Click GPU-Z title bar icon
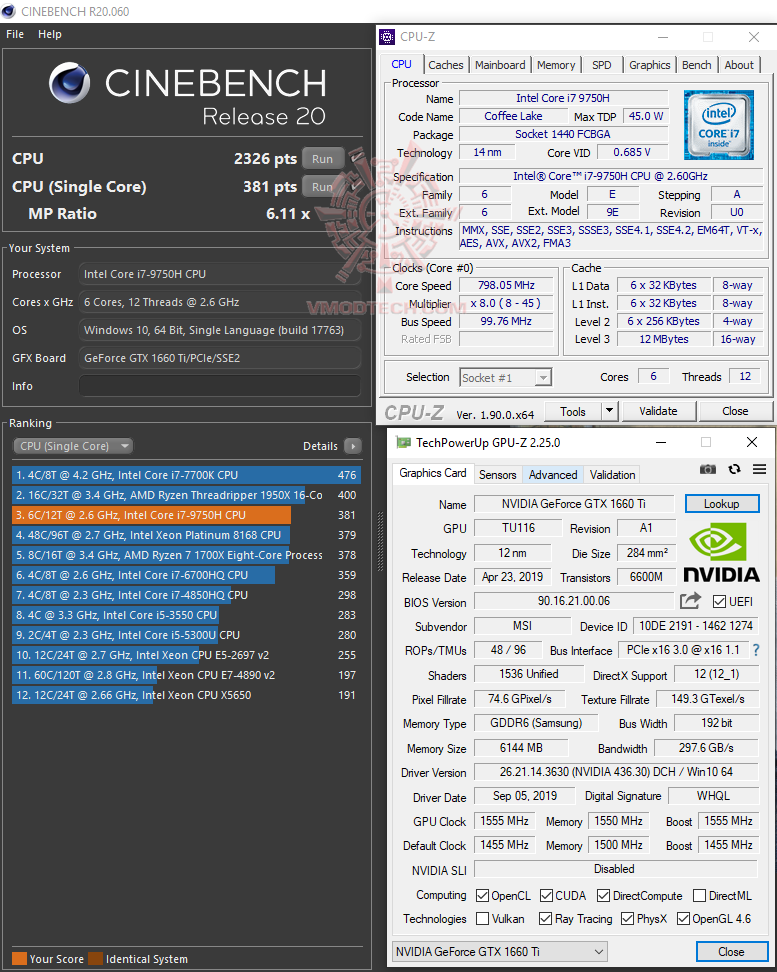Image resolution: width=777 pixels, height=972 pixels. 404,443
